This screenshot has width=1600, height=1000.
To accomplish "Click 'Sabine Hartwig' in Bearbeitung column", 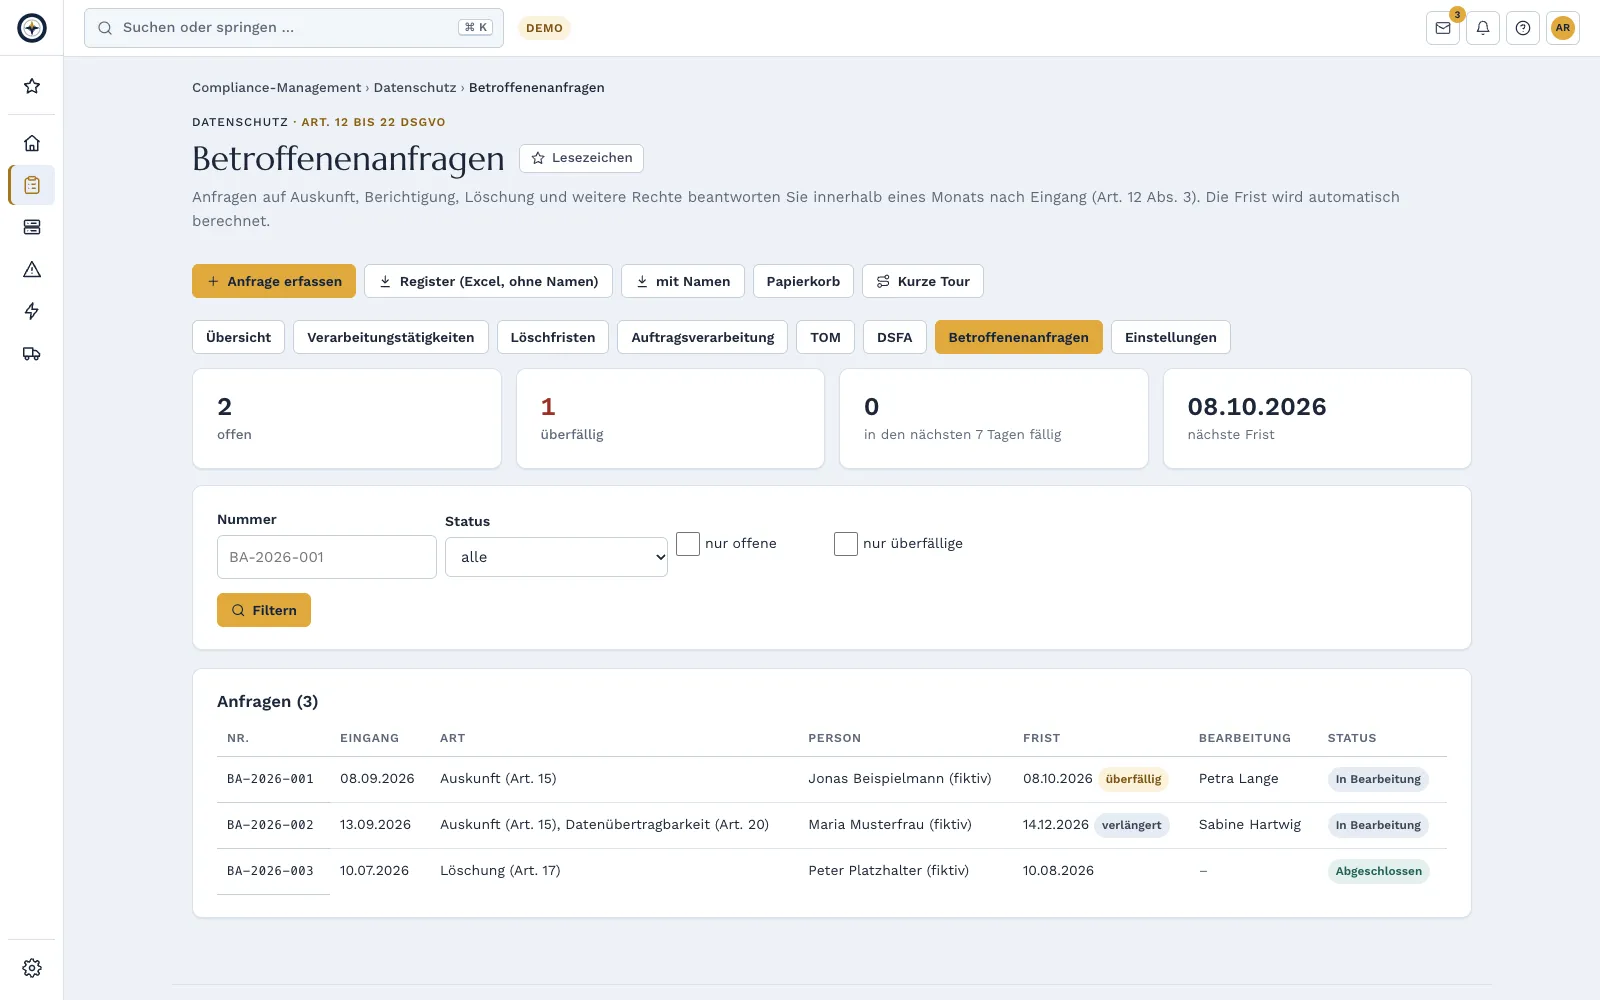I will click(x=1250, y=825).
